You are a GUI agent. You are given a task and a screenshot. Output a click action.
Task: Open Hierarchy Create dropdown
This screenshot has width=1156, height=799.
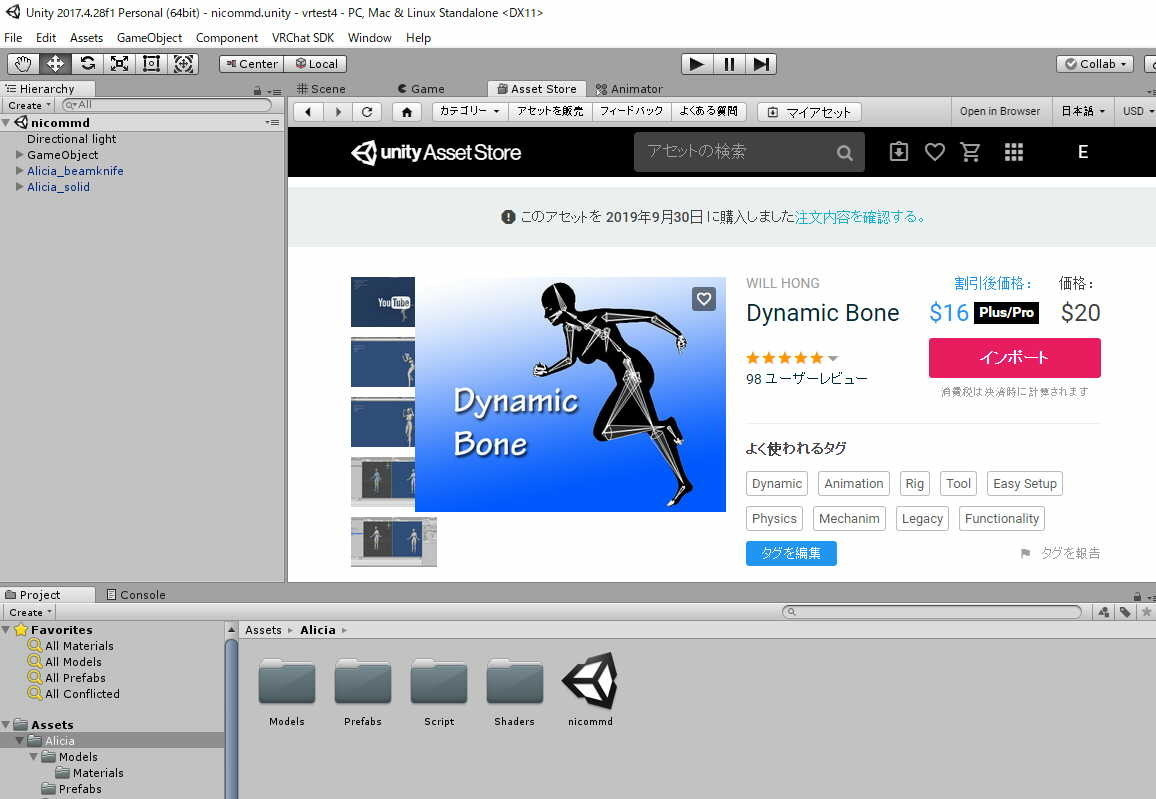tap(29, 105)
